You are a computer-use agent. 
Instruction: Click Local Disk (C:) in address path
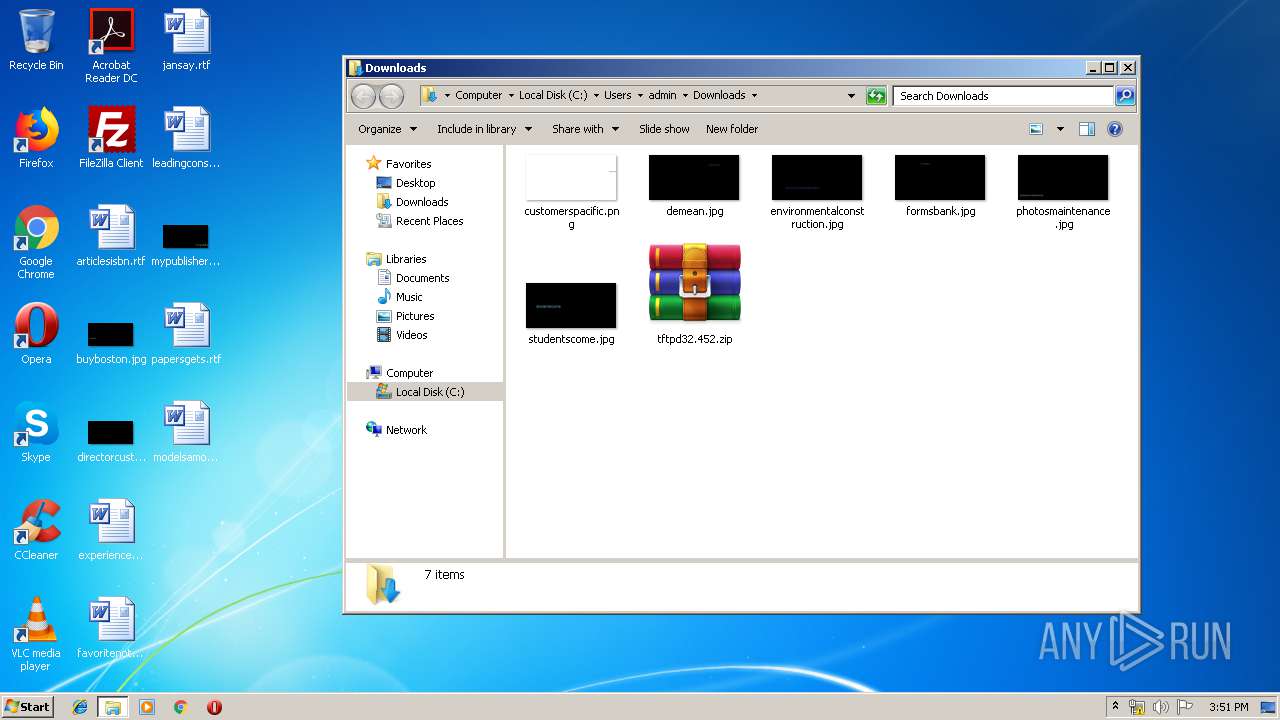(x=553, y=96)
